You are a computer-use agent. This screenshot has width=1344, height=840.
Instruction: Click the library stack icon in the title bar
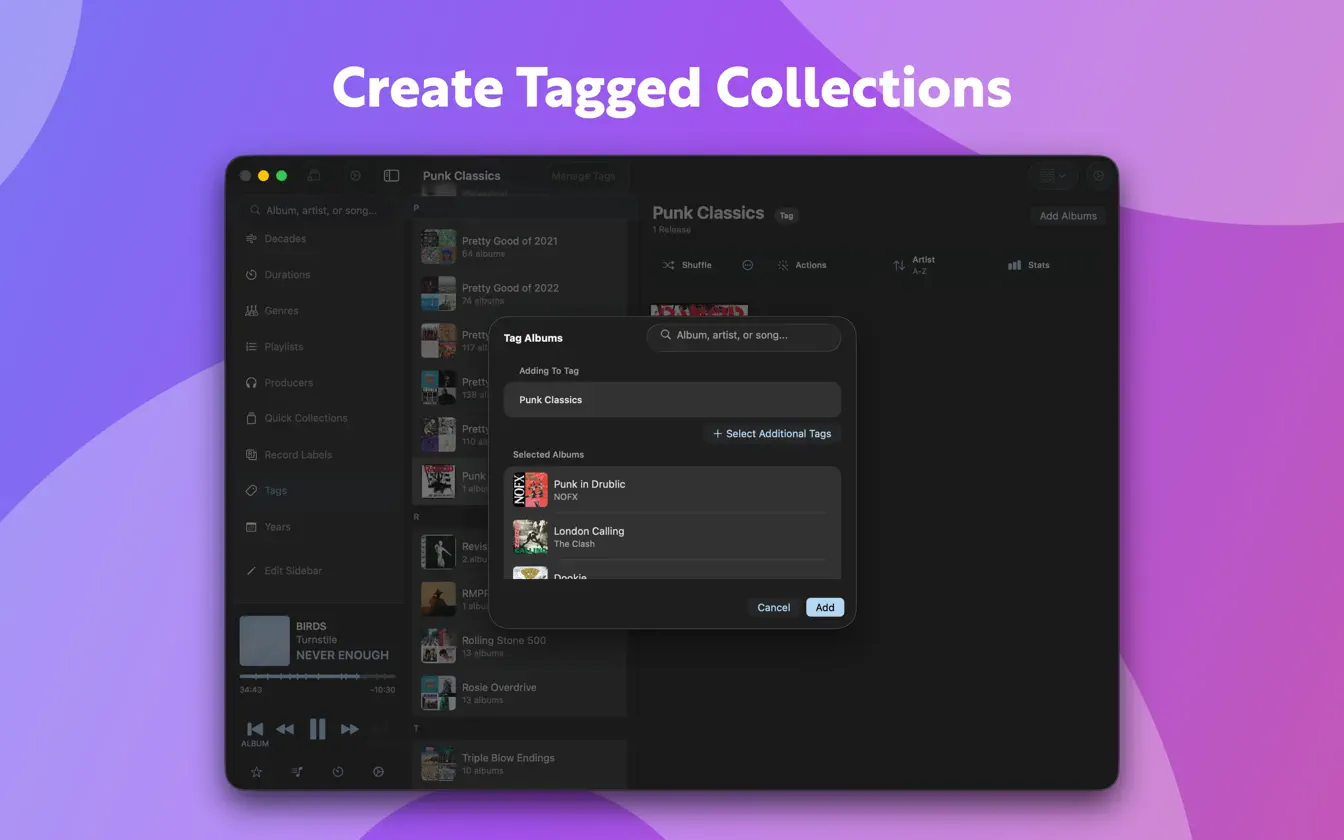(314, 176)
